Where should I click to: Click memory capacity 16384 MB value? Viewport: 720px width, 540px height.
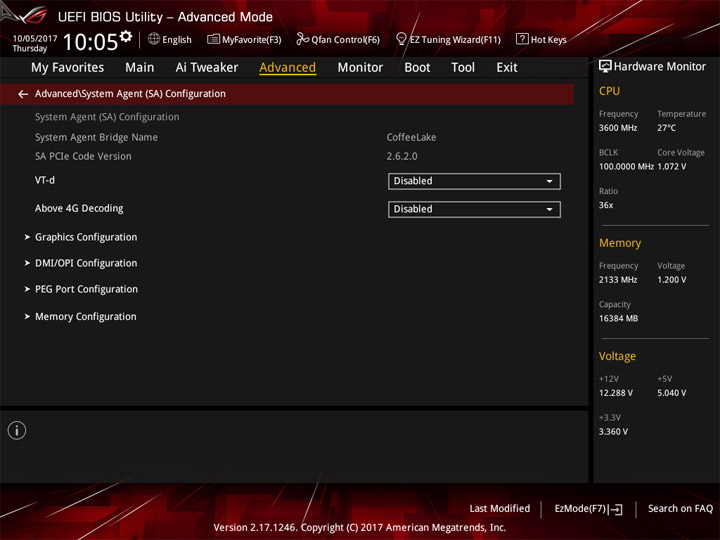click(619, 318)
